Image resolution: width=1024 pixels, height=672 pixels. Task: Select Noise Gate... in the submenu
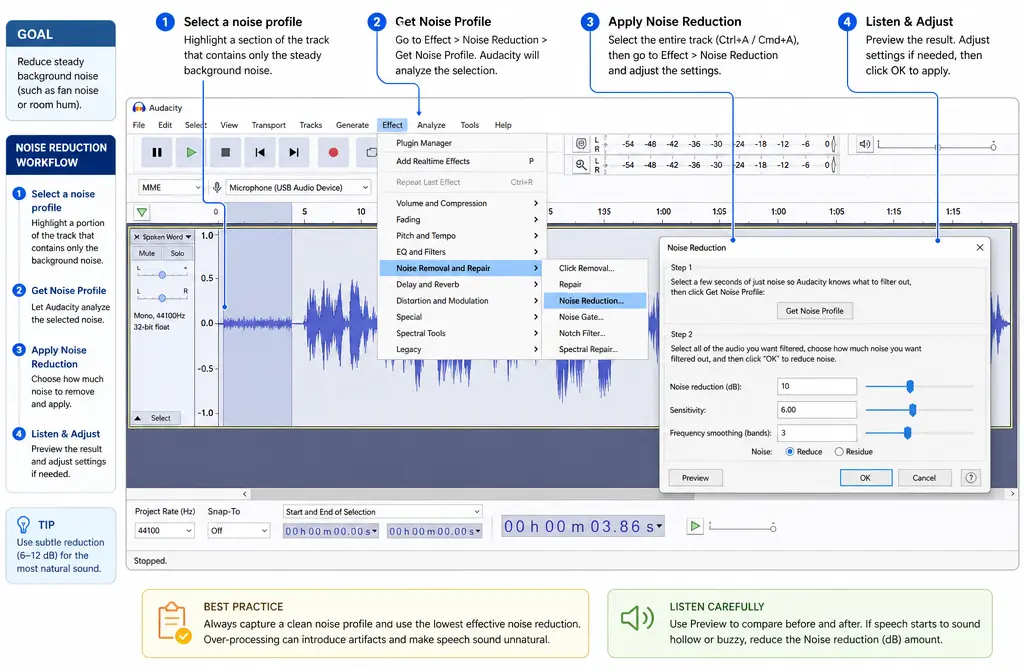596,317
